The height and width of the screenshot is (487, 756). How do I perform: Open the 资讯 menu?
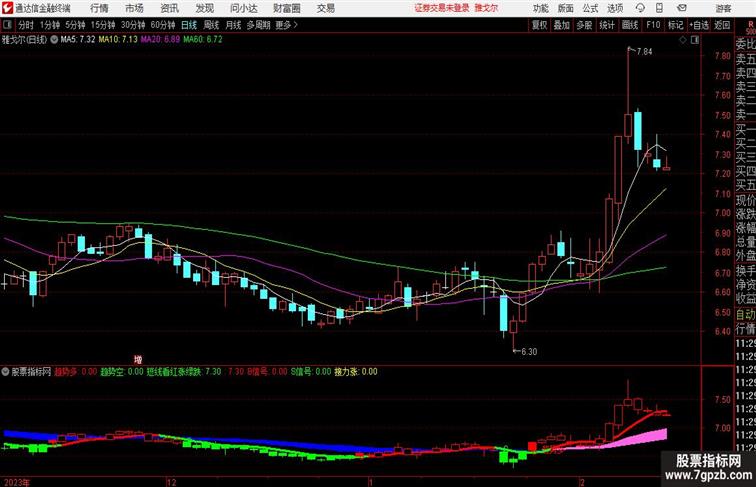[170, 8]
